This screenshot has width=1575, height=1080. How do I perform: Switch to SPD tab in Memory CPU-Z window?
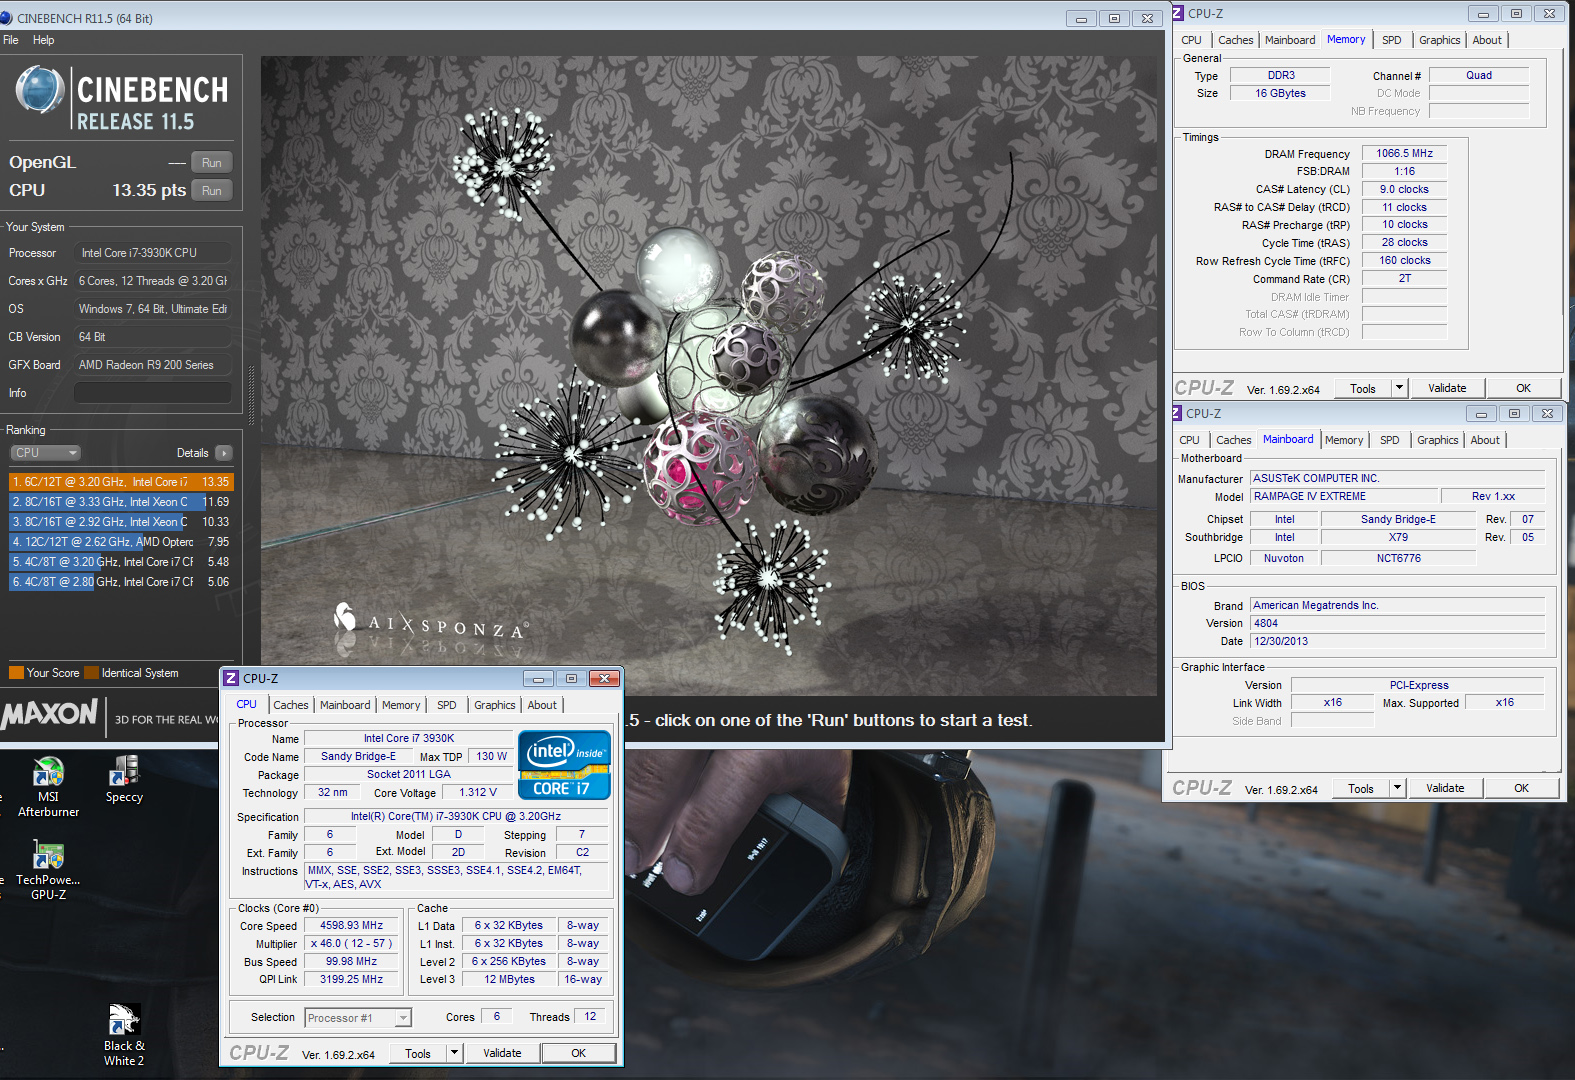point(1392,40)
